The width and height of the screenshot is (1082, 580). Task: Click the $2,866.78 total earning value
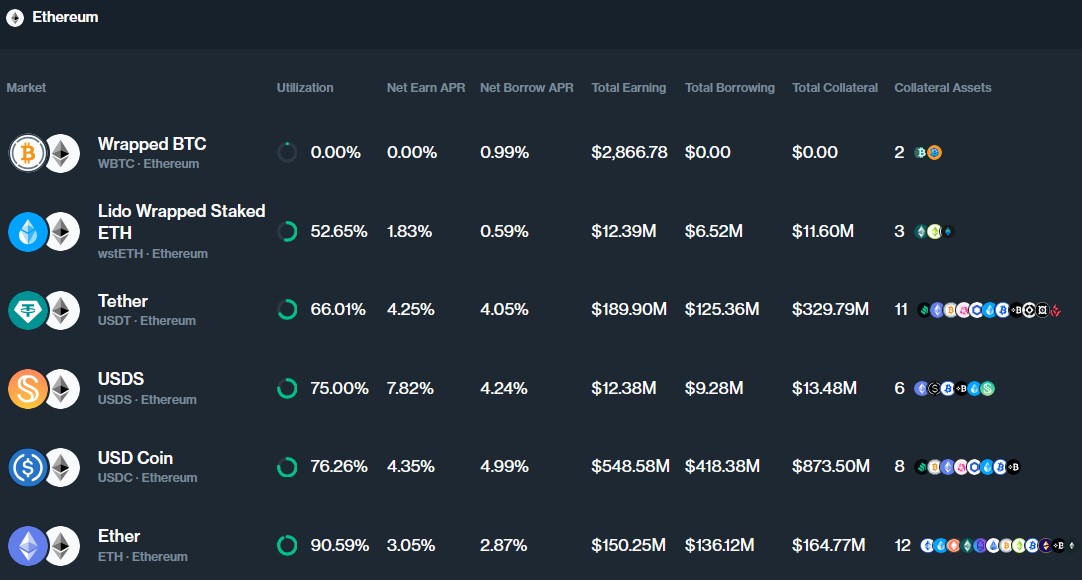click(x=629, y=152)
